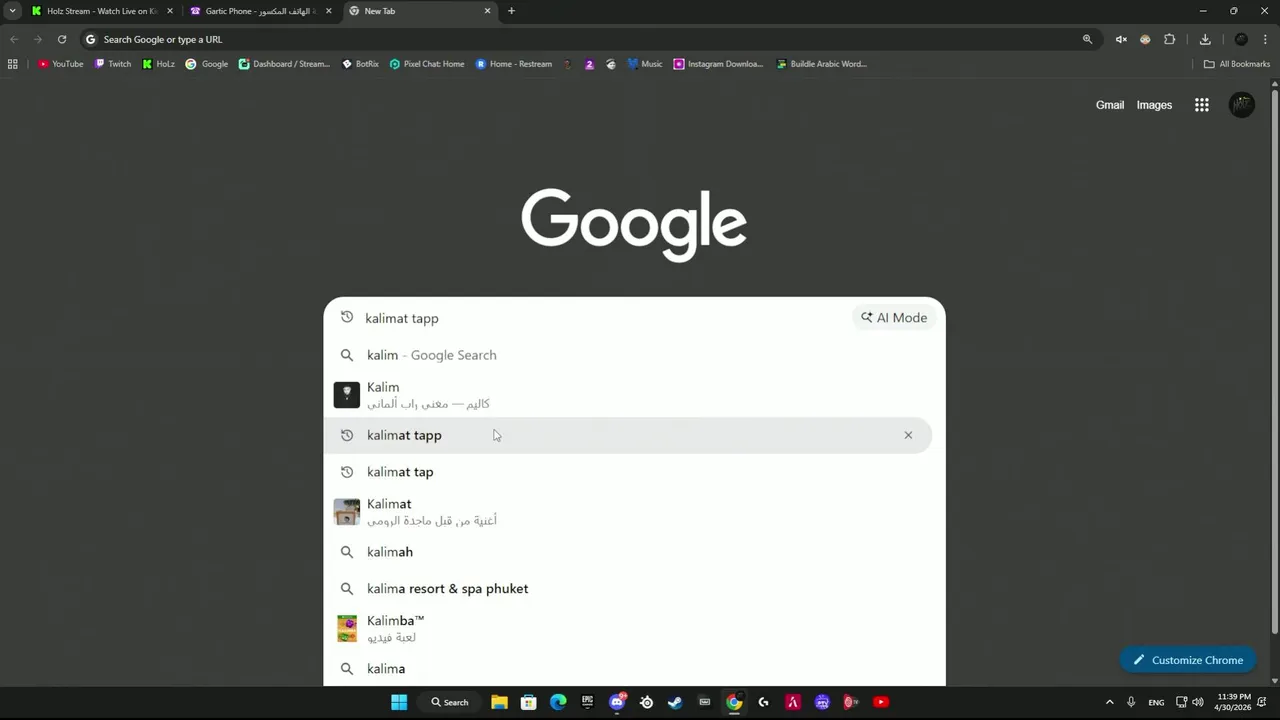Screen dimensions: 1280x720
Task: Open a new tab with the plus button
Action: tap(511, 11)
